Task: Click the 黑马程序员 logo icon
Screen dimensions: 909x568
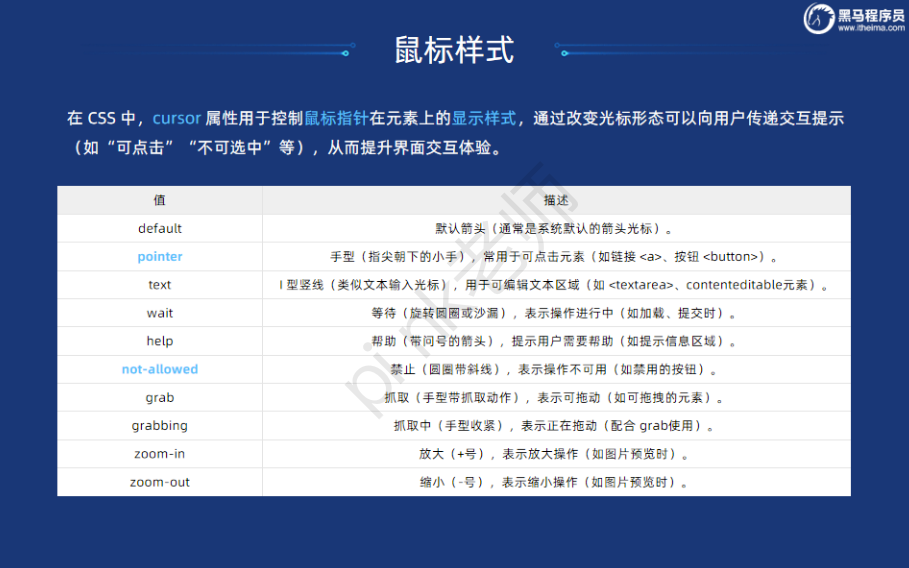Action: [x=819, y=19]
